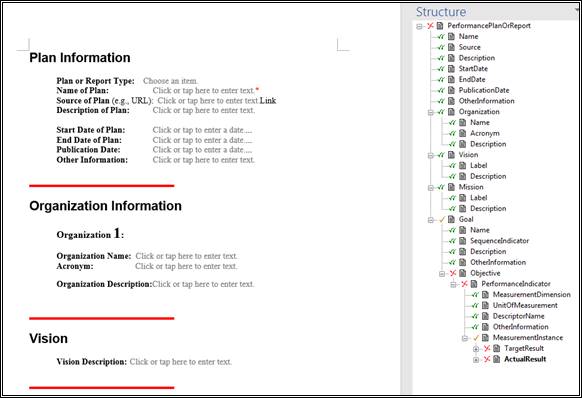Click the Acronym text field in document

coord(186,266)
